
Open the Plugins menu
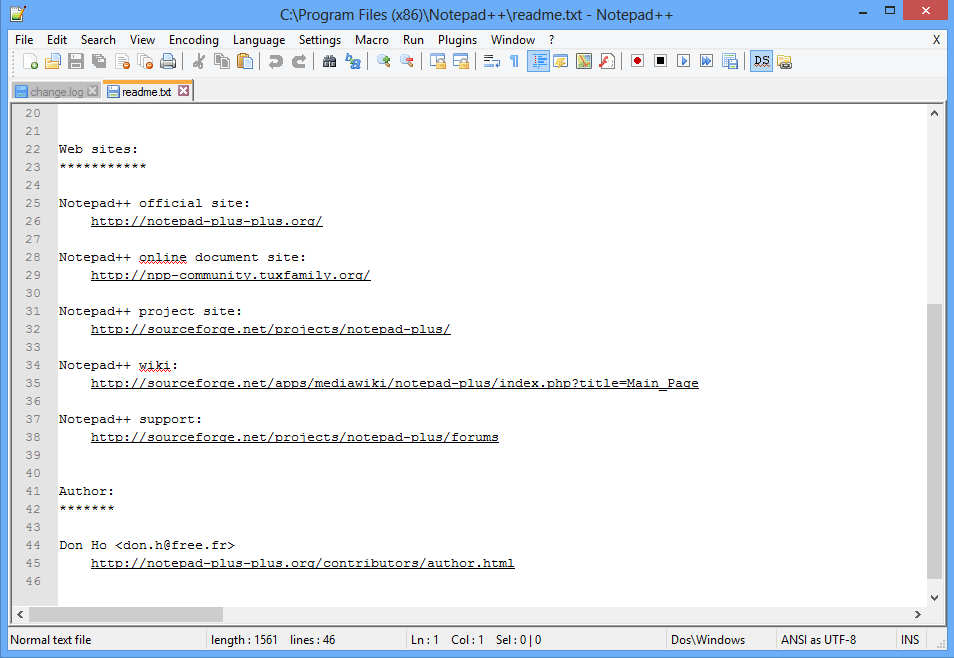point(457,40)
